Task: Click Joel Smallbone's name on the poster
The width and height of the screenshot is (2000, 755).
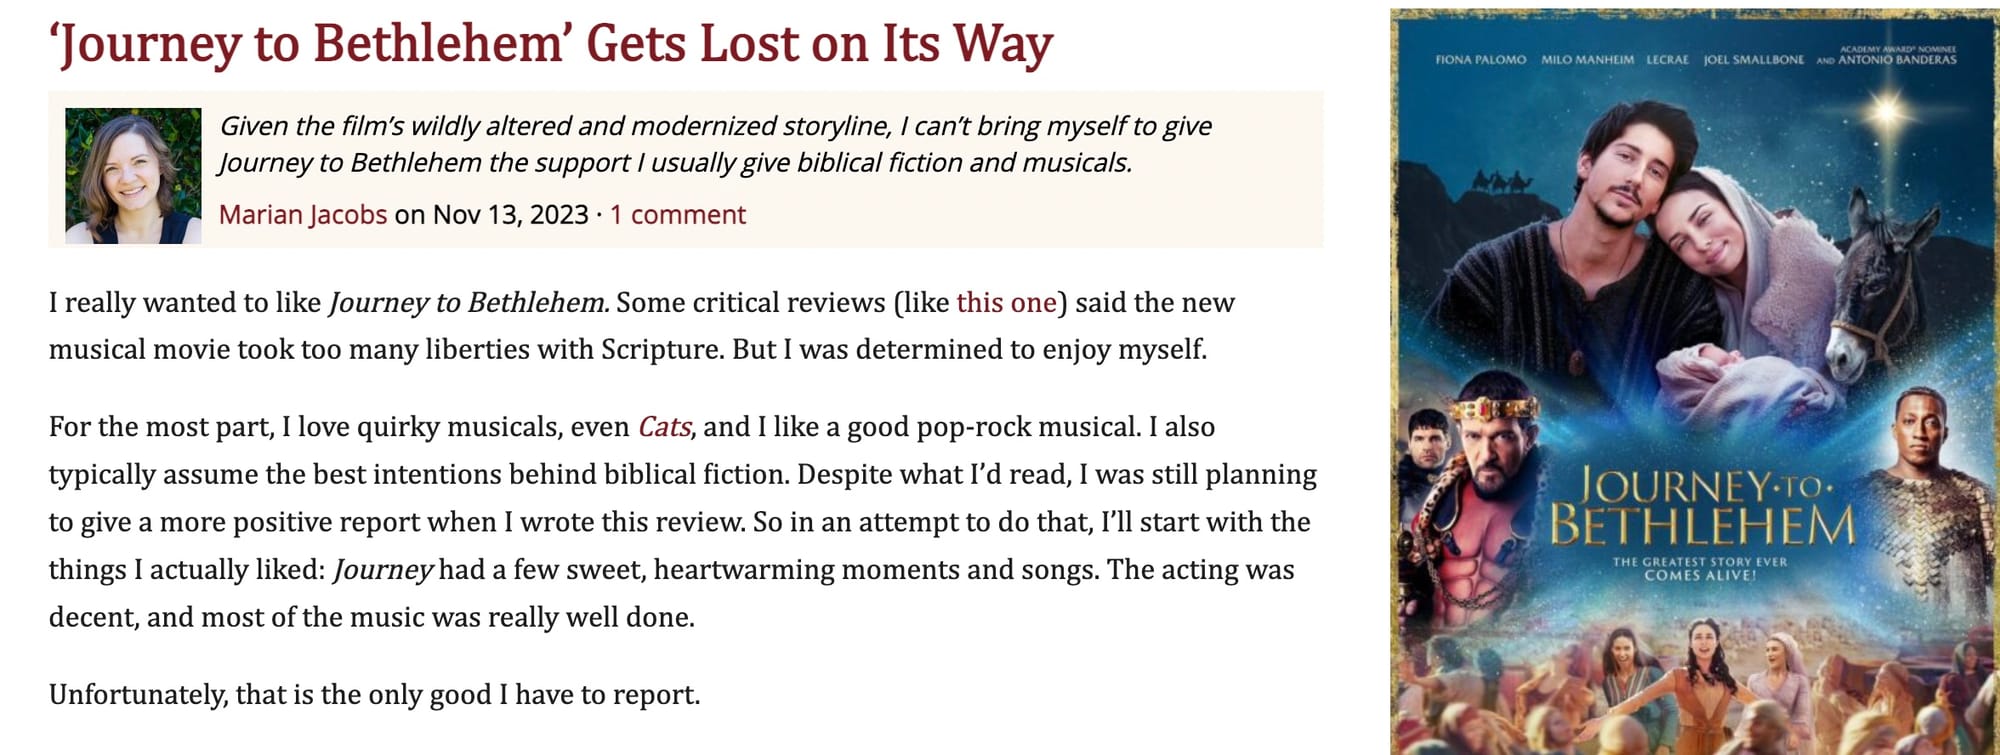Action: coord(1754,60)
